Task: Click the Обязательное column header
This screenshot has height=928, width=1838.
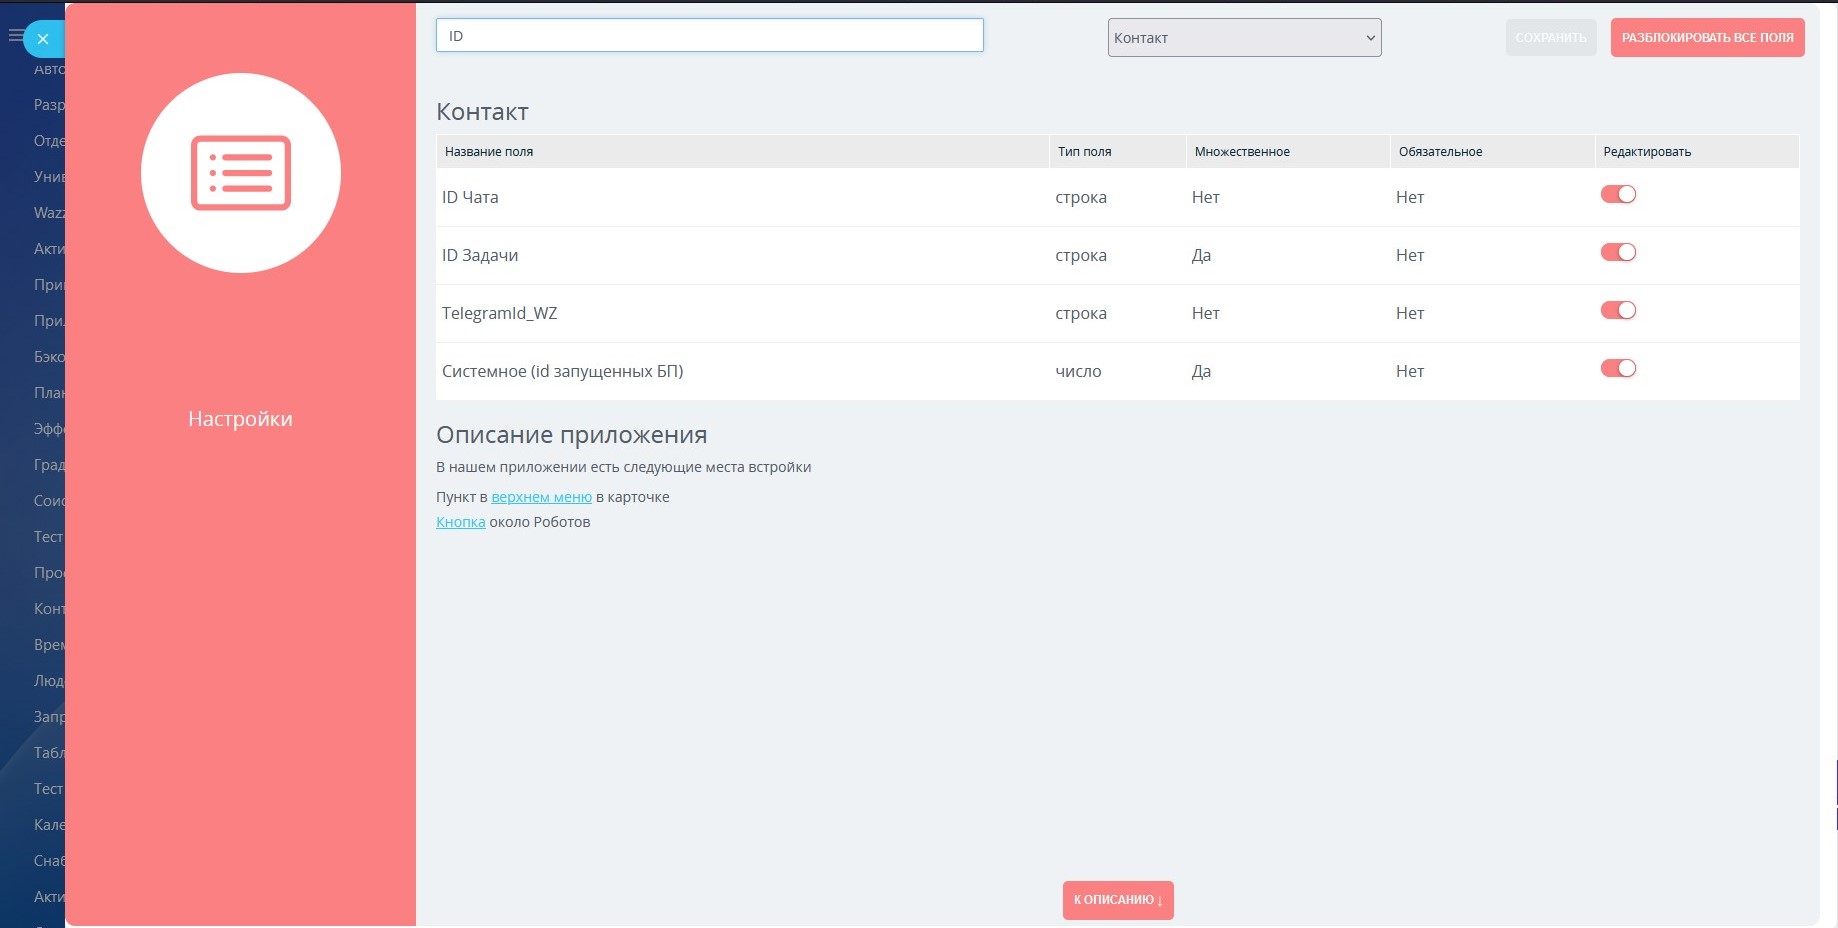Action: coord(1440,152)
